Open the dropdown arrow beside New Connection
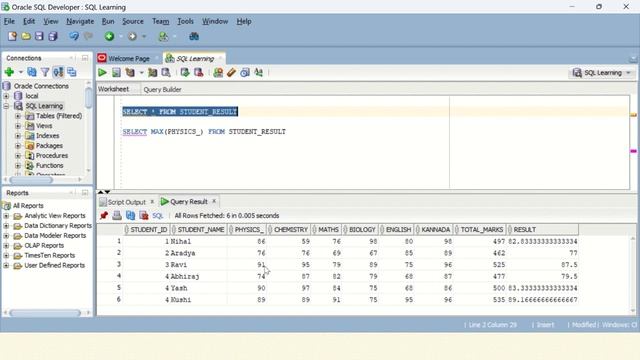This screenshot has width=640, height=360. 20,72
